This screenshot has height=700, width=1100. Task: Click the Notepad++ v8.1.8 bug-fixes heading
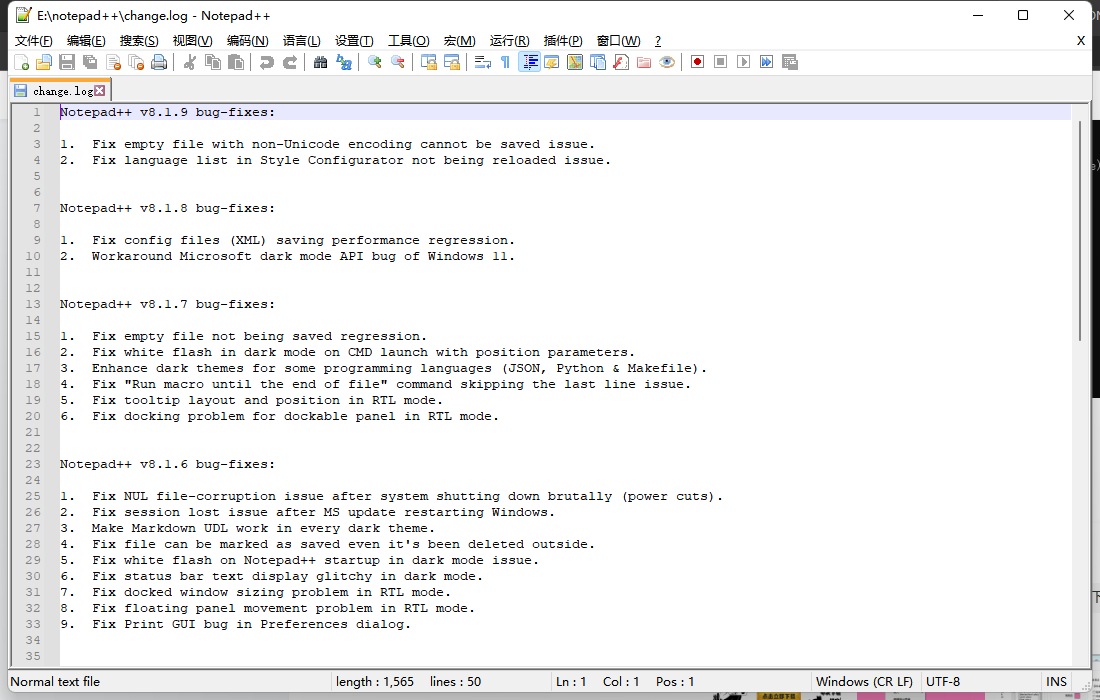point(167,208)
